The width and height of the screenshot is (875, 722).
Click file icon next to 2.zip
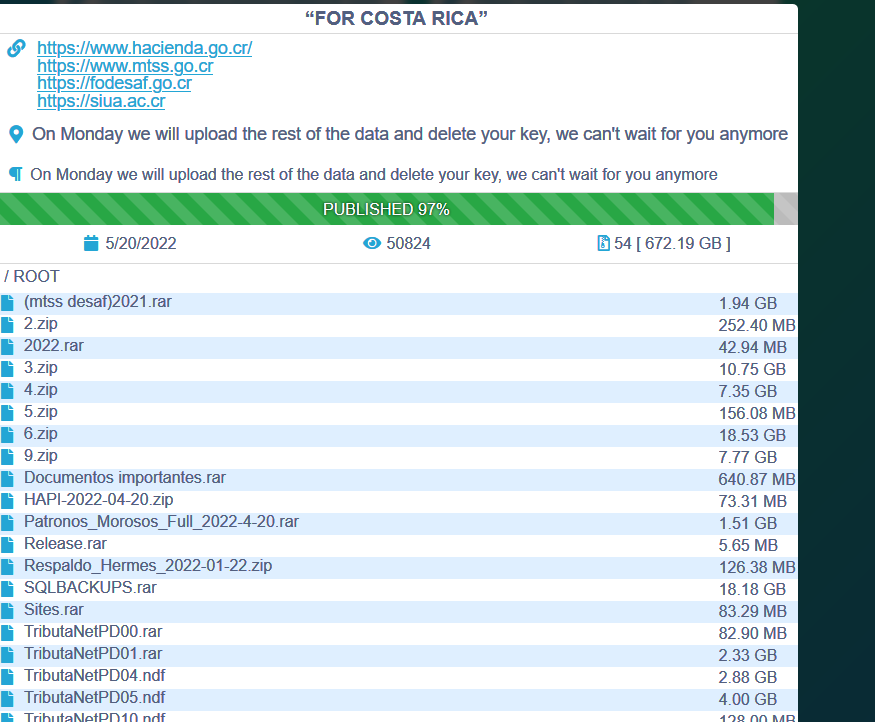pyautogui.click(x=7, y=325)
